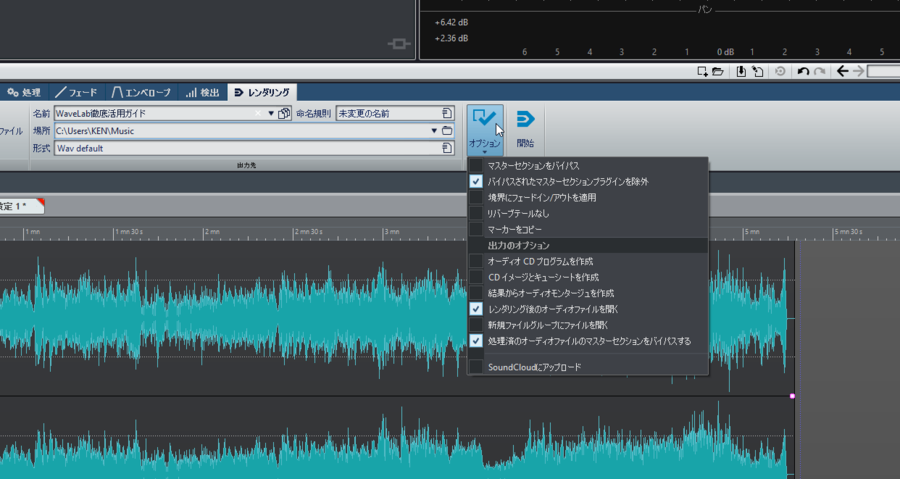Uncheck バイパスされたマスターセクションプラグインを除外

tap(476, 181)
